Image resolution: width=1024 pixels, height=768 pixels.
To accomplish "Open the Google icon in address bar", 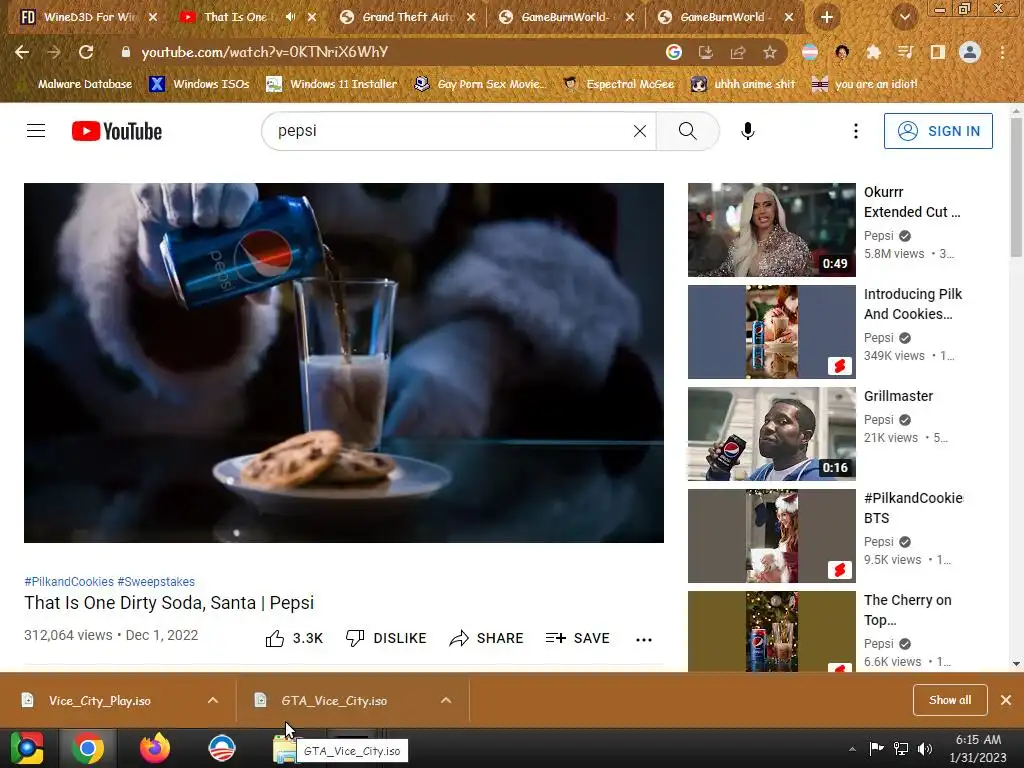I will [674, 52].
